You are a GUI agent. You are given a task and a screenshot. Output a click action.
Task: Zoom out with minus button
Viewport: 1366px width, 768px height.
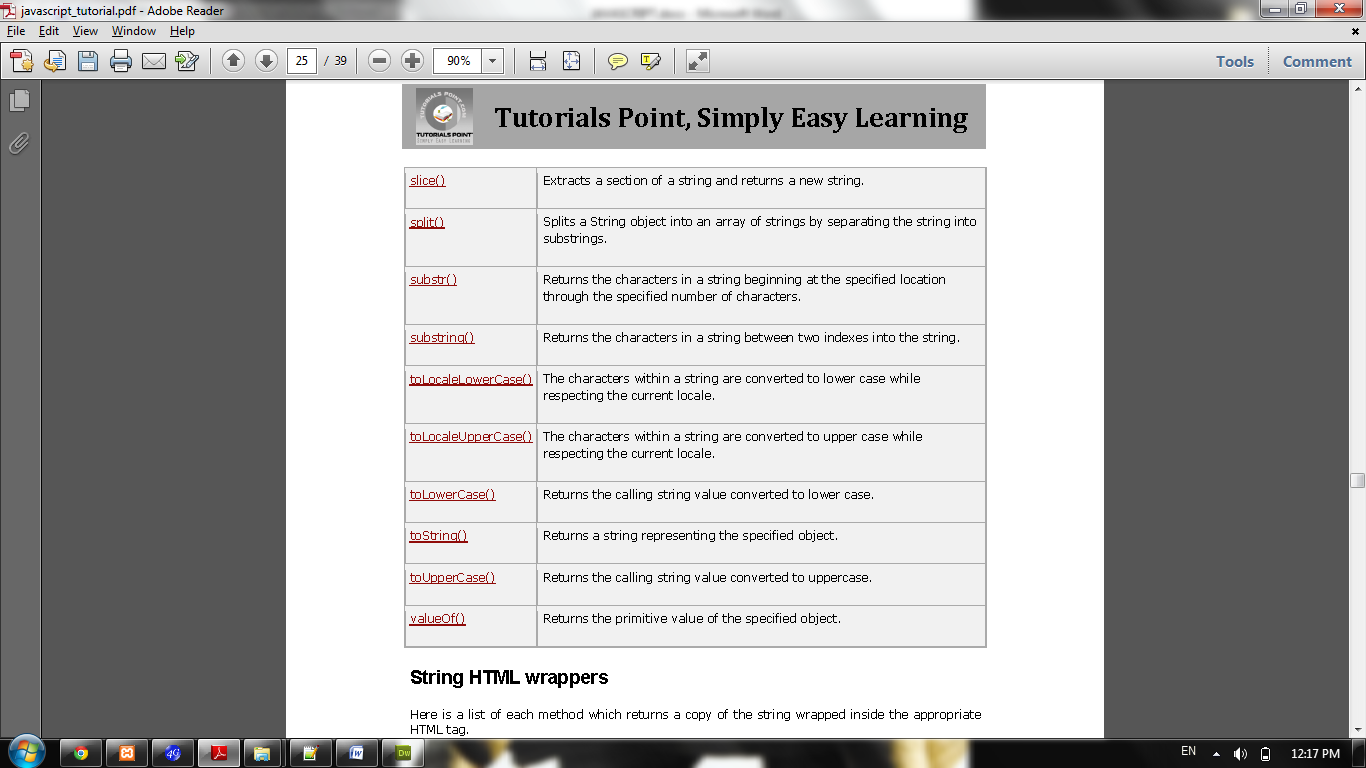pos(379,61)
